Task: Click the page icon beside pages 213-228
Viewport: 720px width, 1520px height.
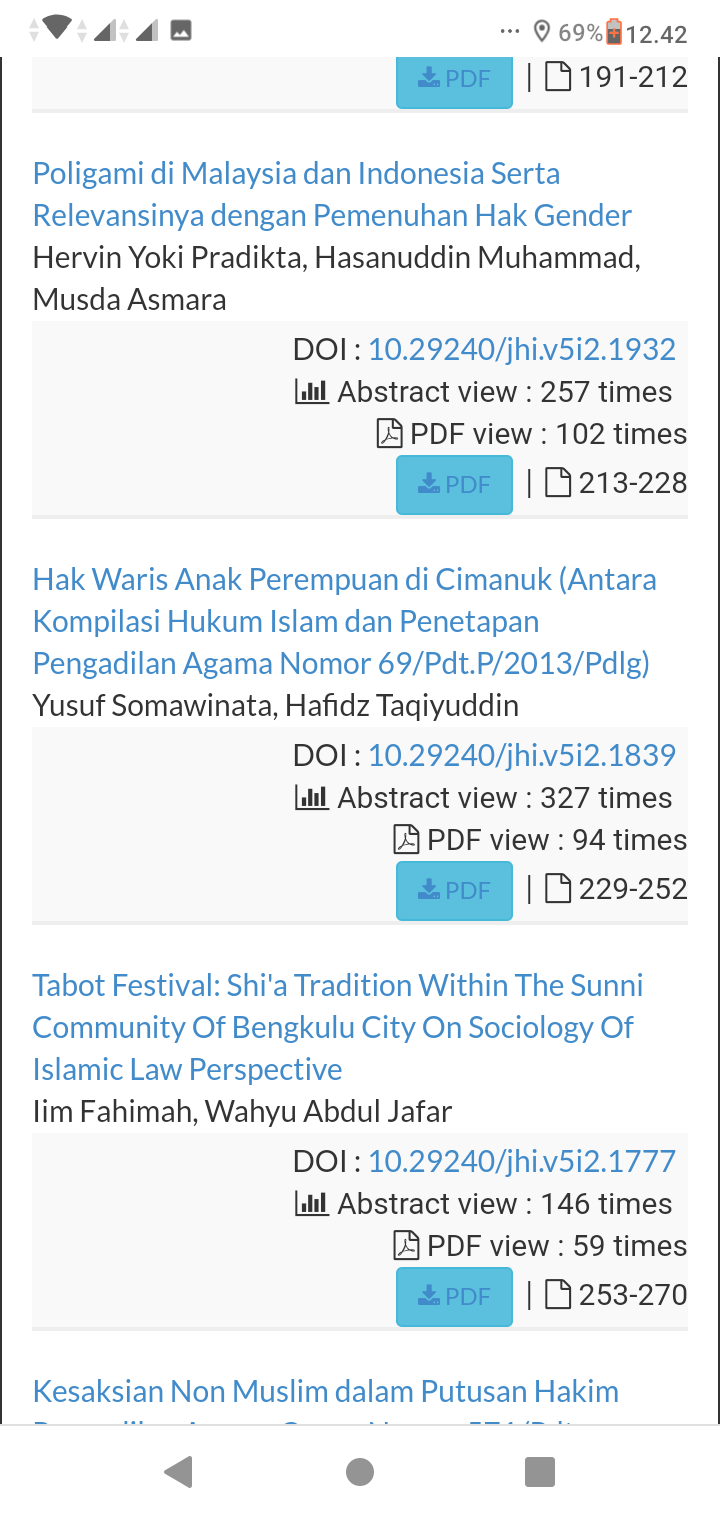Action: (558, 484)
